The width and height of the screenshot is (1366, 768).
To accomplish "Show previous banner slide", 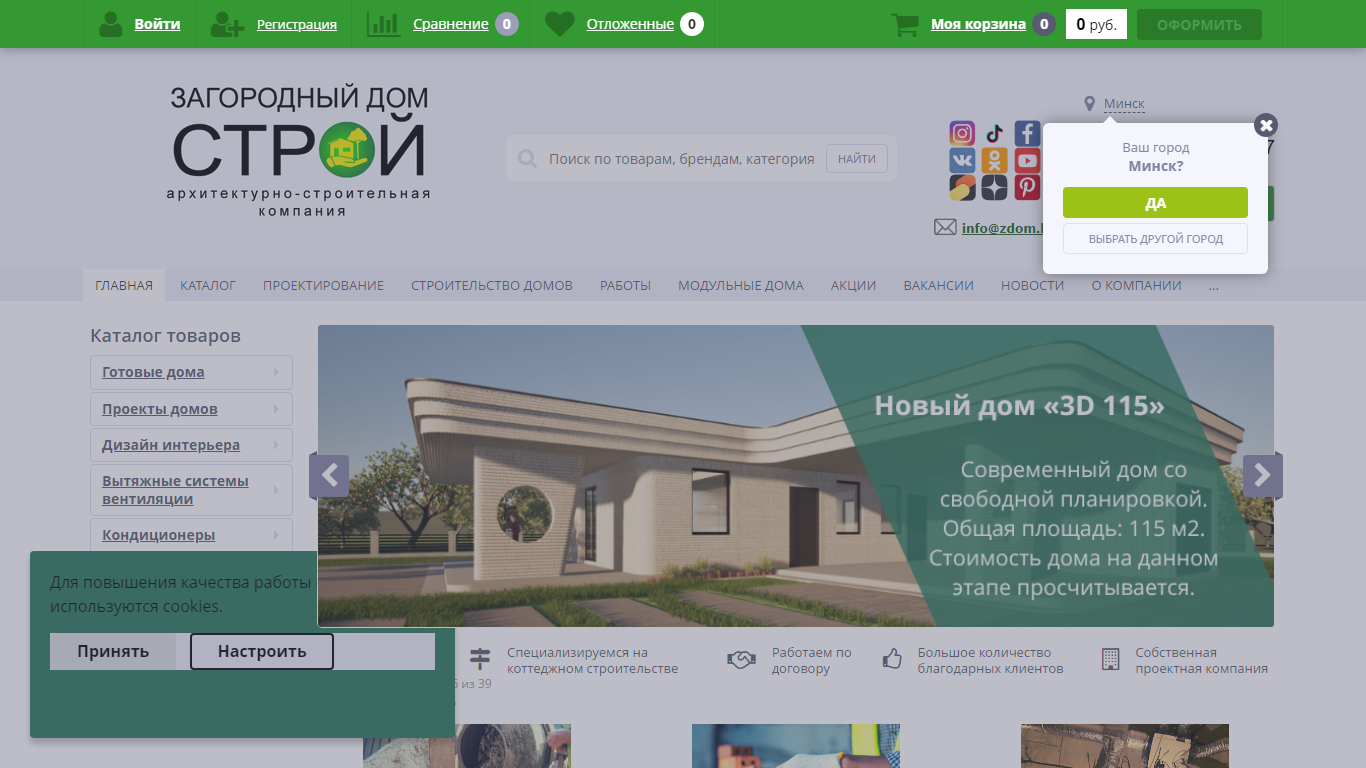I will point(329,476).
